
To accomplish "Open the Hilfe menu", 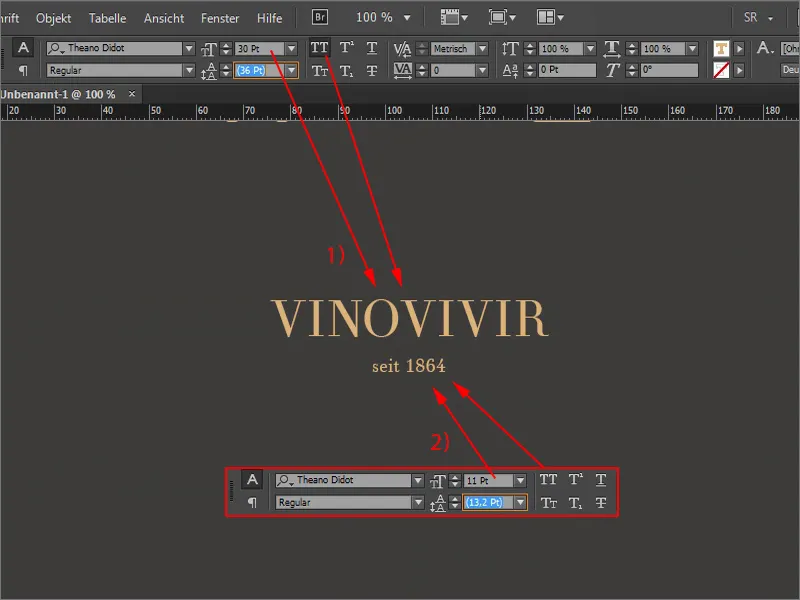I will tap(269, 18).
